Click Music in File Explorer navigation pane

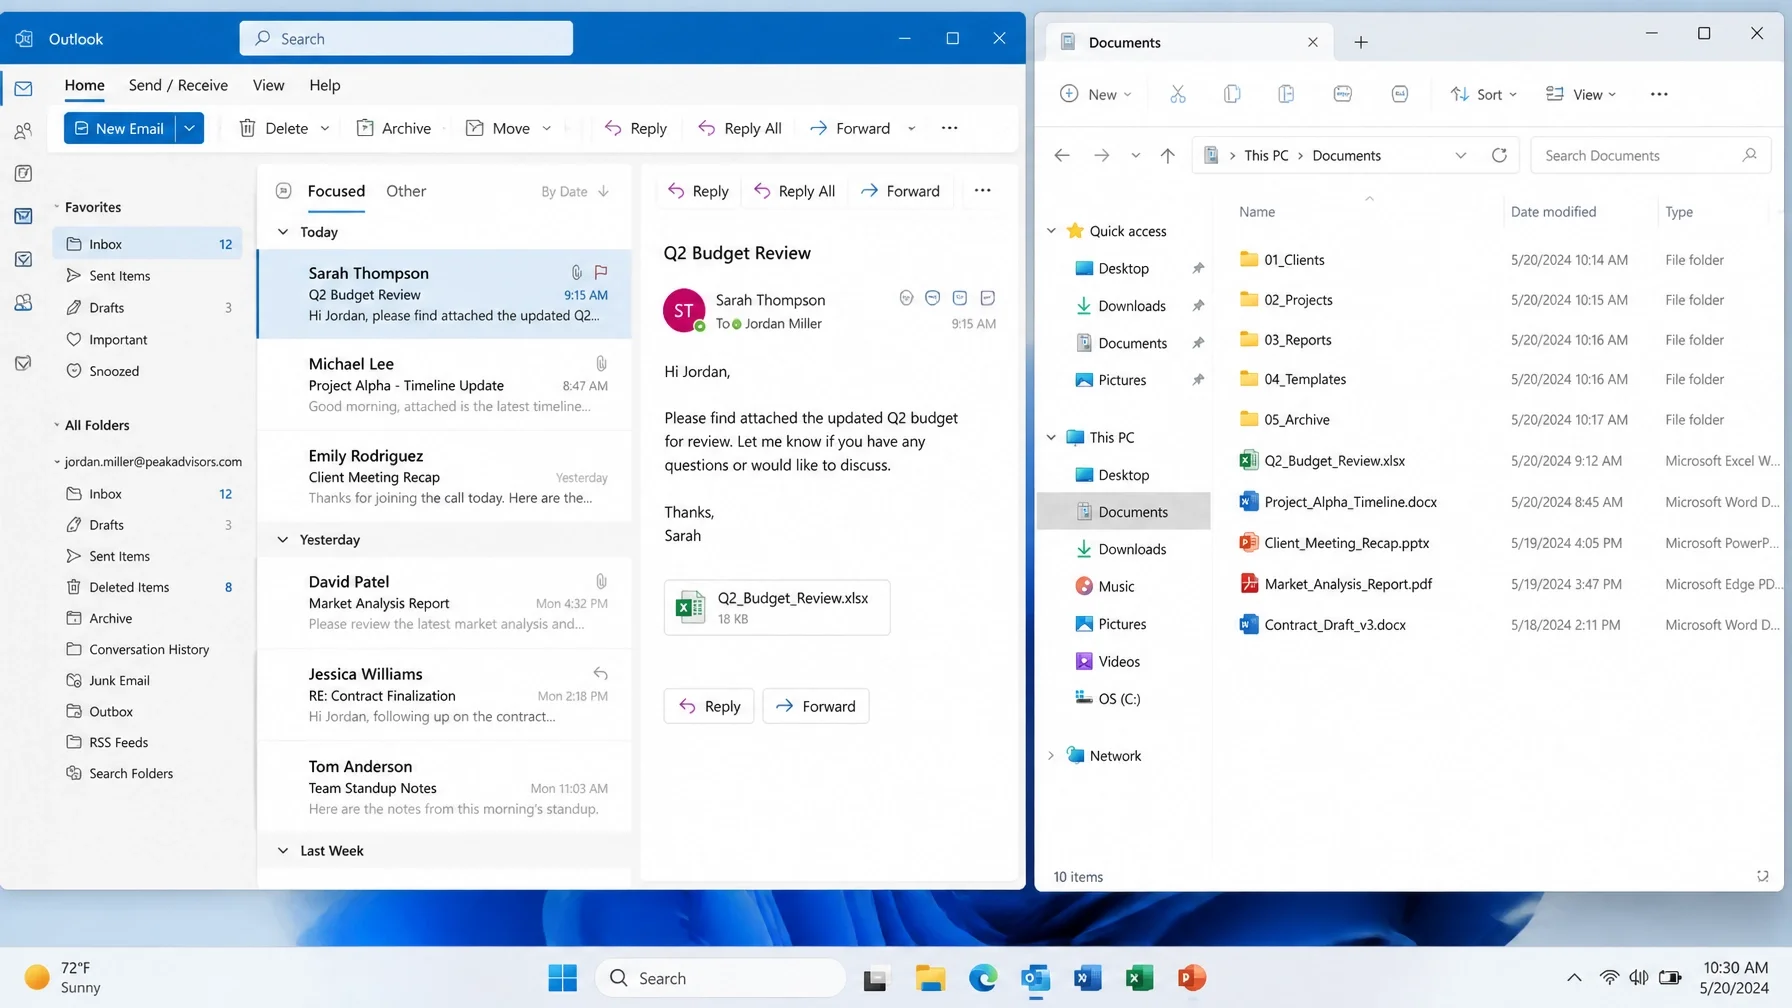(x=1116, y=586)
